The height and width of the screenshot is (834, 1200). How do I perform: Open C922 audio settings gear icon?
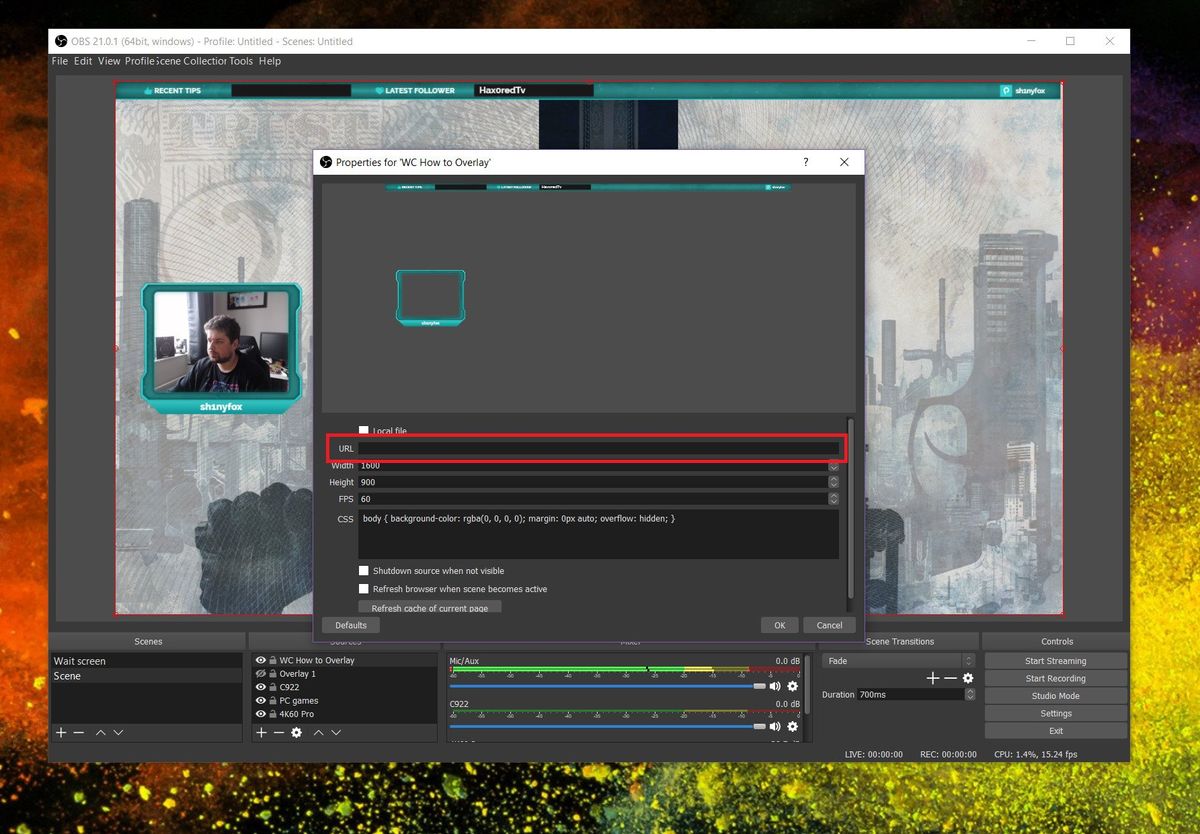791,727
